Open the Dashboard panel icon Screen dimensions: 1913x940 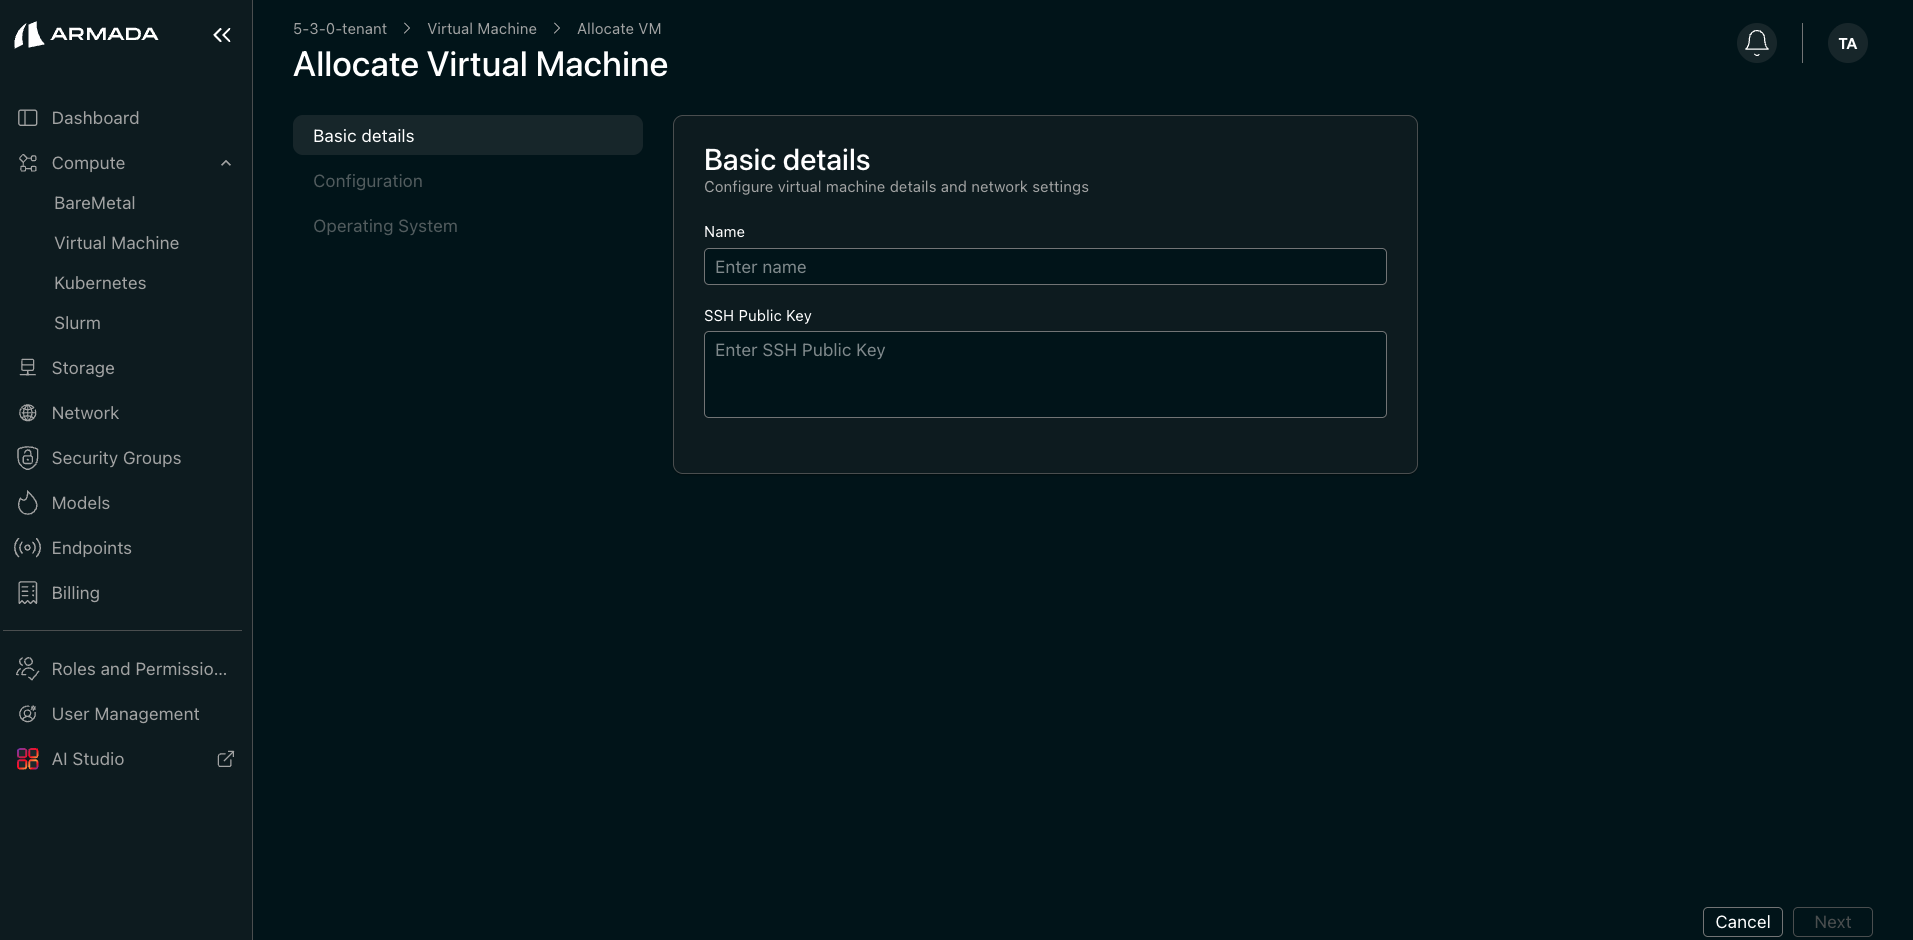[x=28, y=117]
